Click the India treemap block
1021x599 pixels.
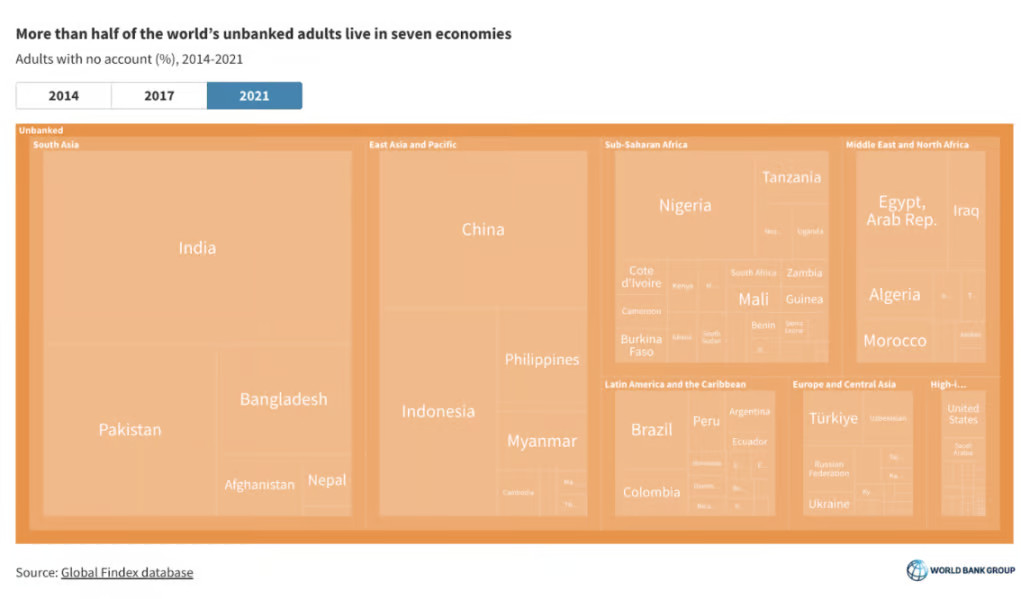(x=197, y=248)
